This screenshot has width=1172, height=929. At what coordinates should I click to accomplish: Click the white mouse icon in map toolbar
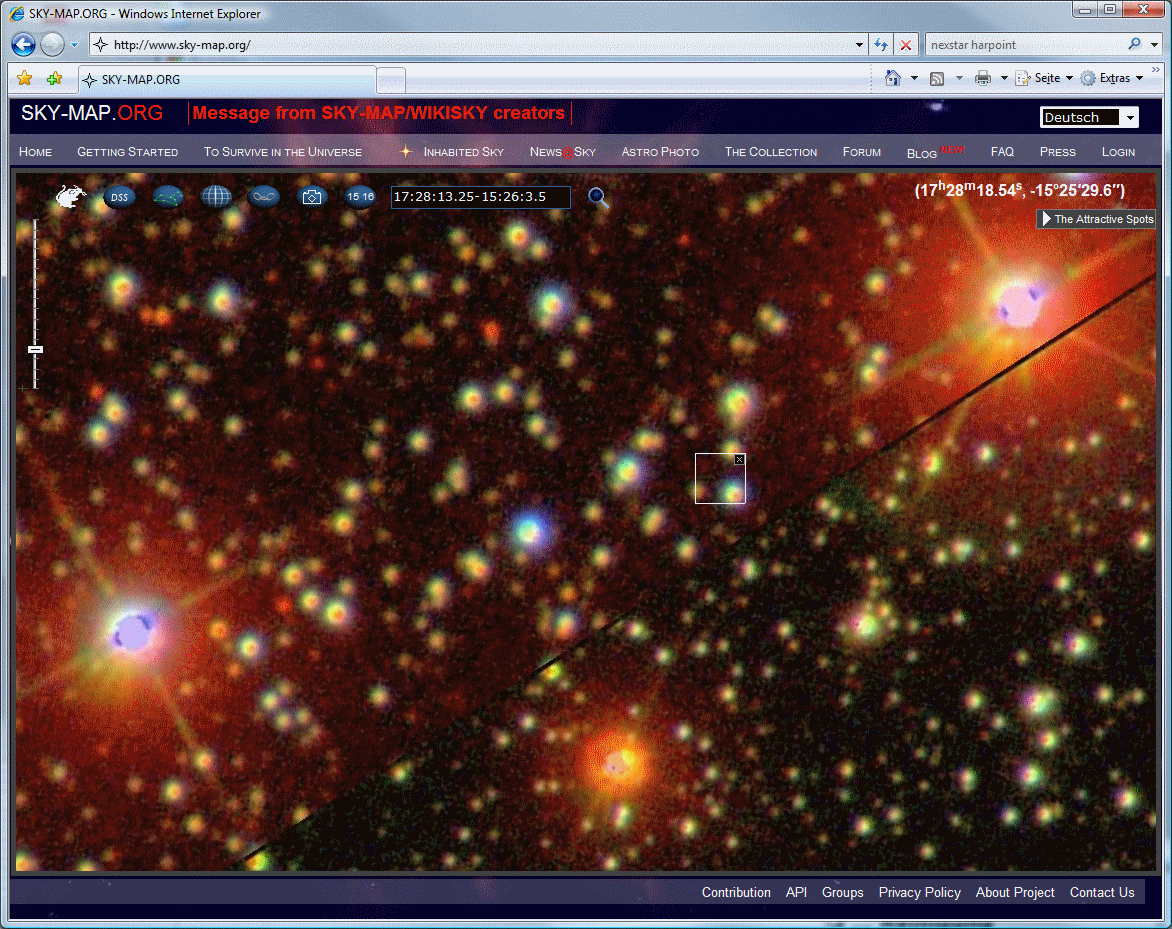tap(70, 197)
